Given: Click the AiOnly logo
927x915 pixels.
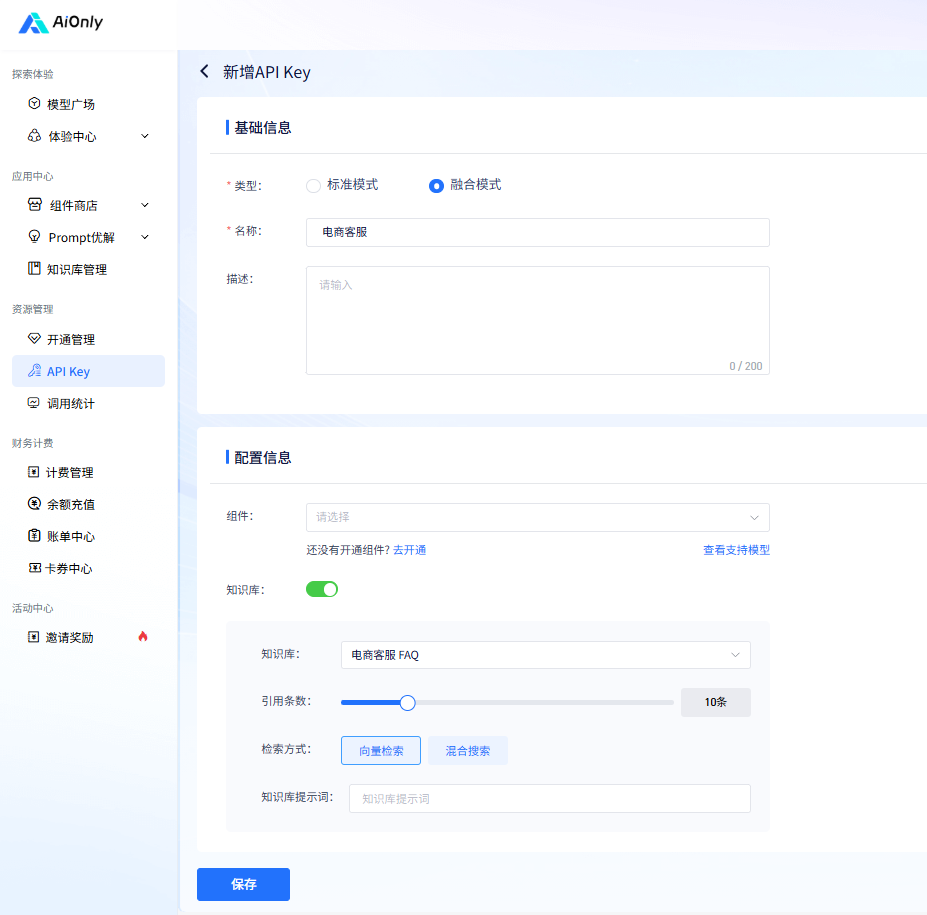Looking at the screenshot, I should [x=61, y=22].
